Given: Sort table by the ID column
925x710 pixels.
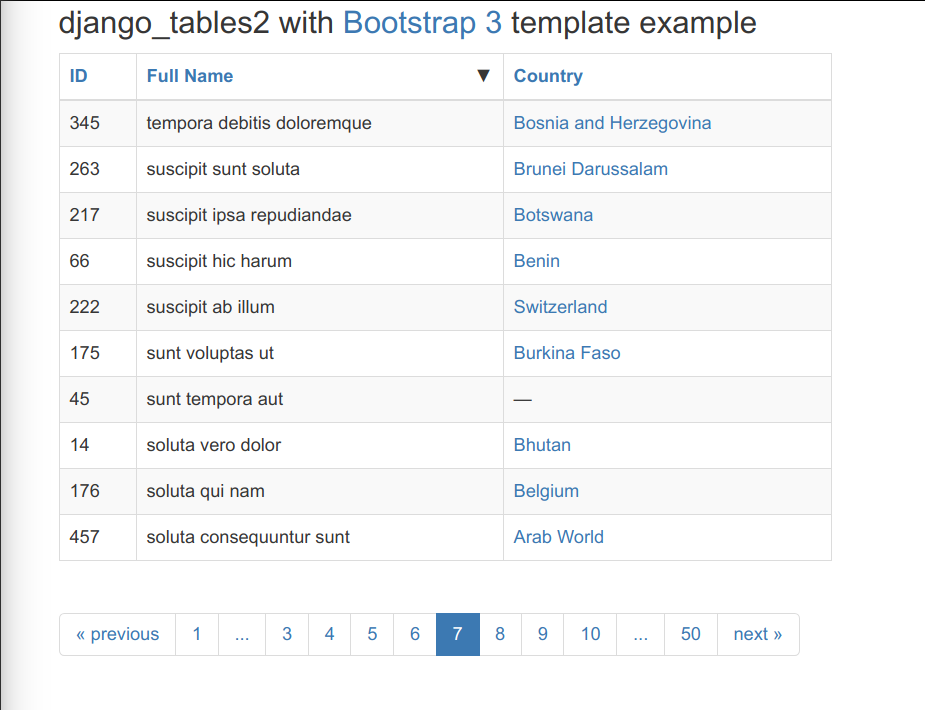Looking at the screenshot, I should [77, 76].
